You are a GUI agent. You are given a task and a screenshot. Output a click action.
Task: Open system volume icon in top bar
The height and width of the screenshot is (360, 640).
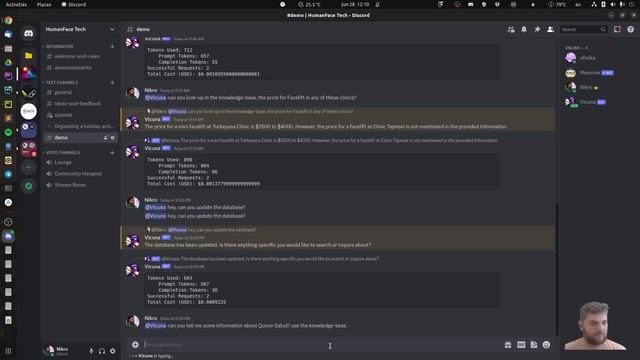[x=613, y=4]
